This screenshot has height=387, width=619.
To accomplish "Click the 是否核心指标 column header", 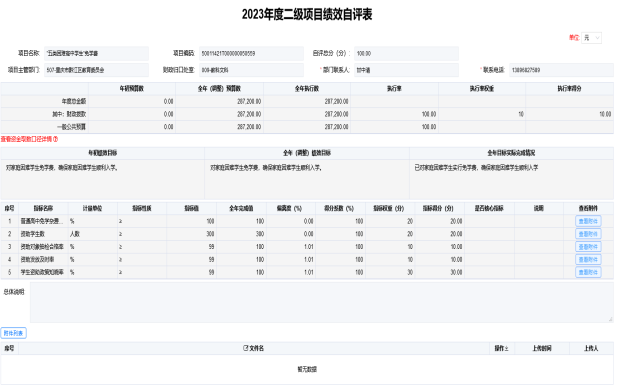I will 489,208.
